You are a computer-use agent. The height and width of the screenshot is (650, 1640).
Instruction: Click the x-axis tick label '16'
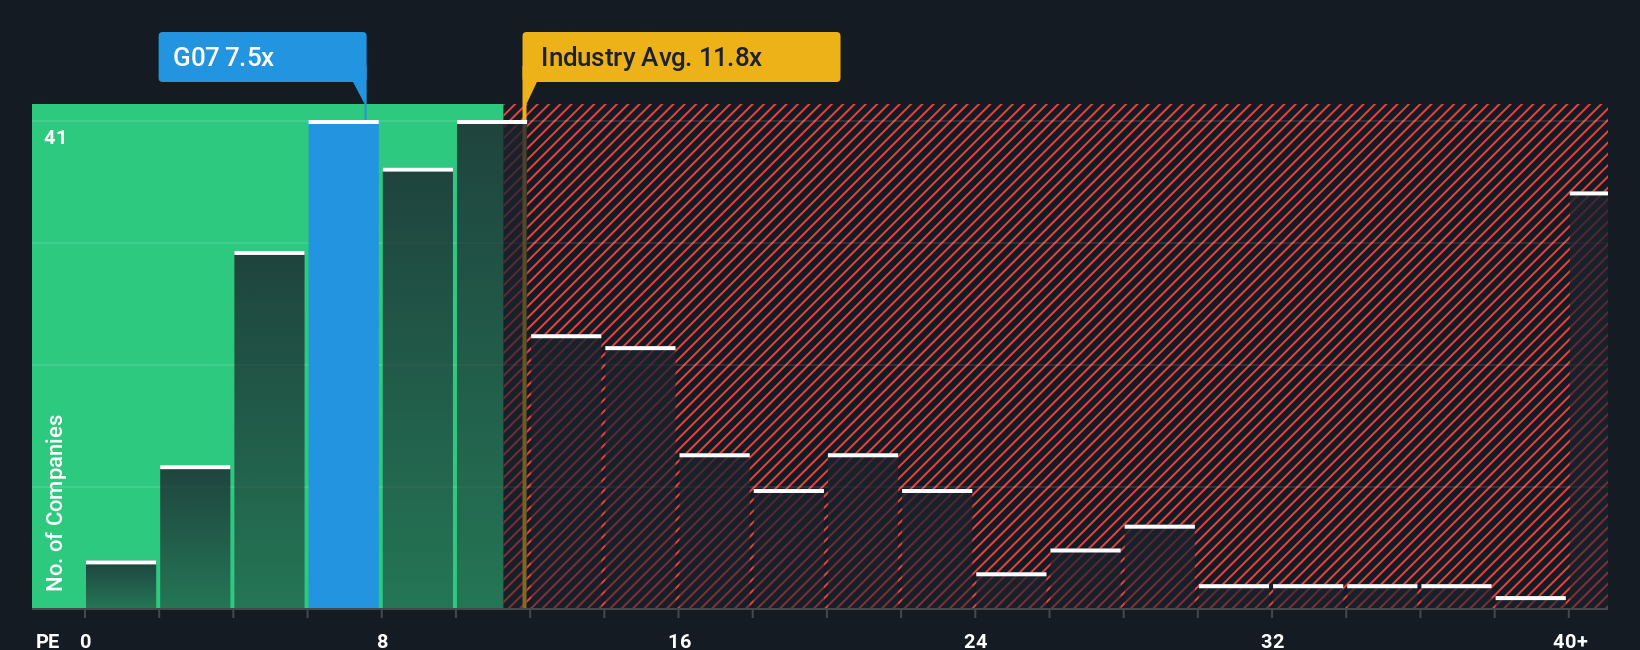(x=679, y=640)
